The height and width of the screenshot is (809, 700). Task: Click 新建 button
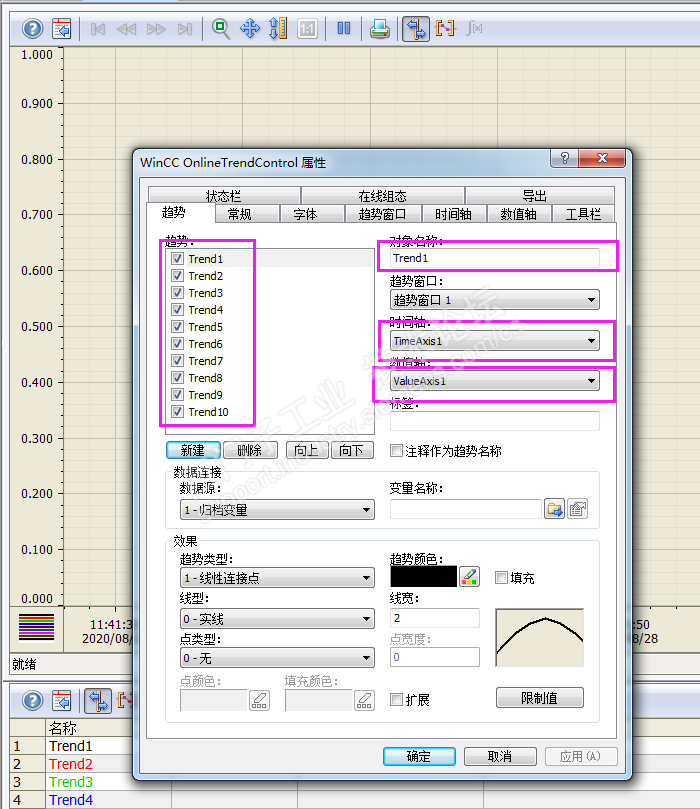pyautogui.click(x=193, y=450)
